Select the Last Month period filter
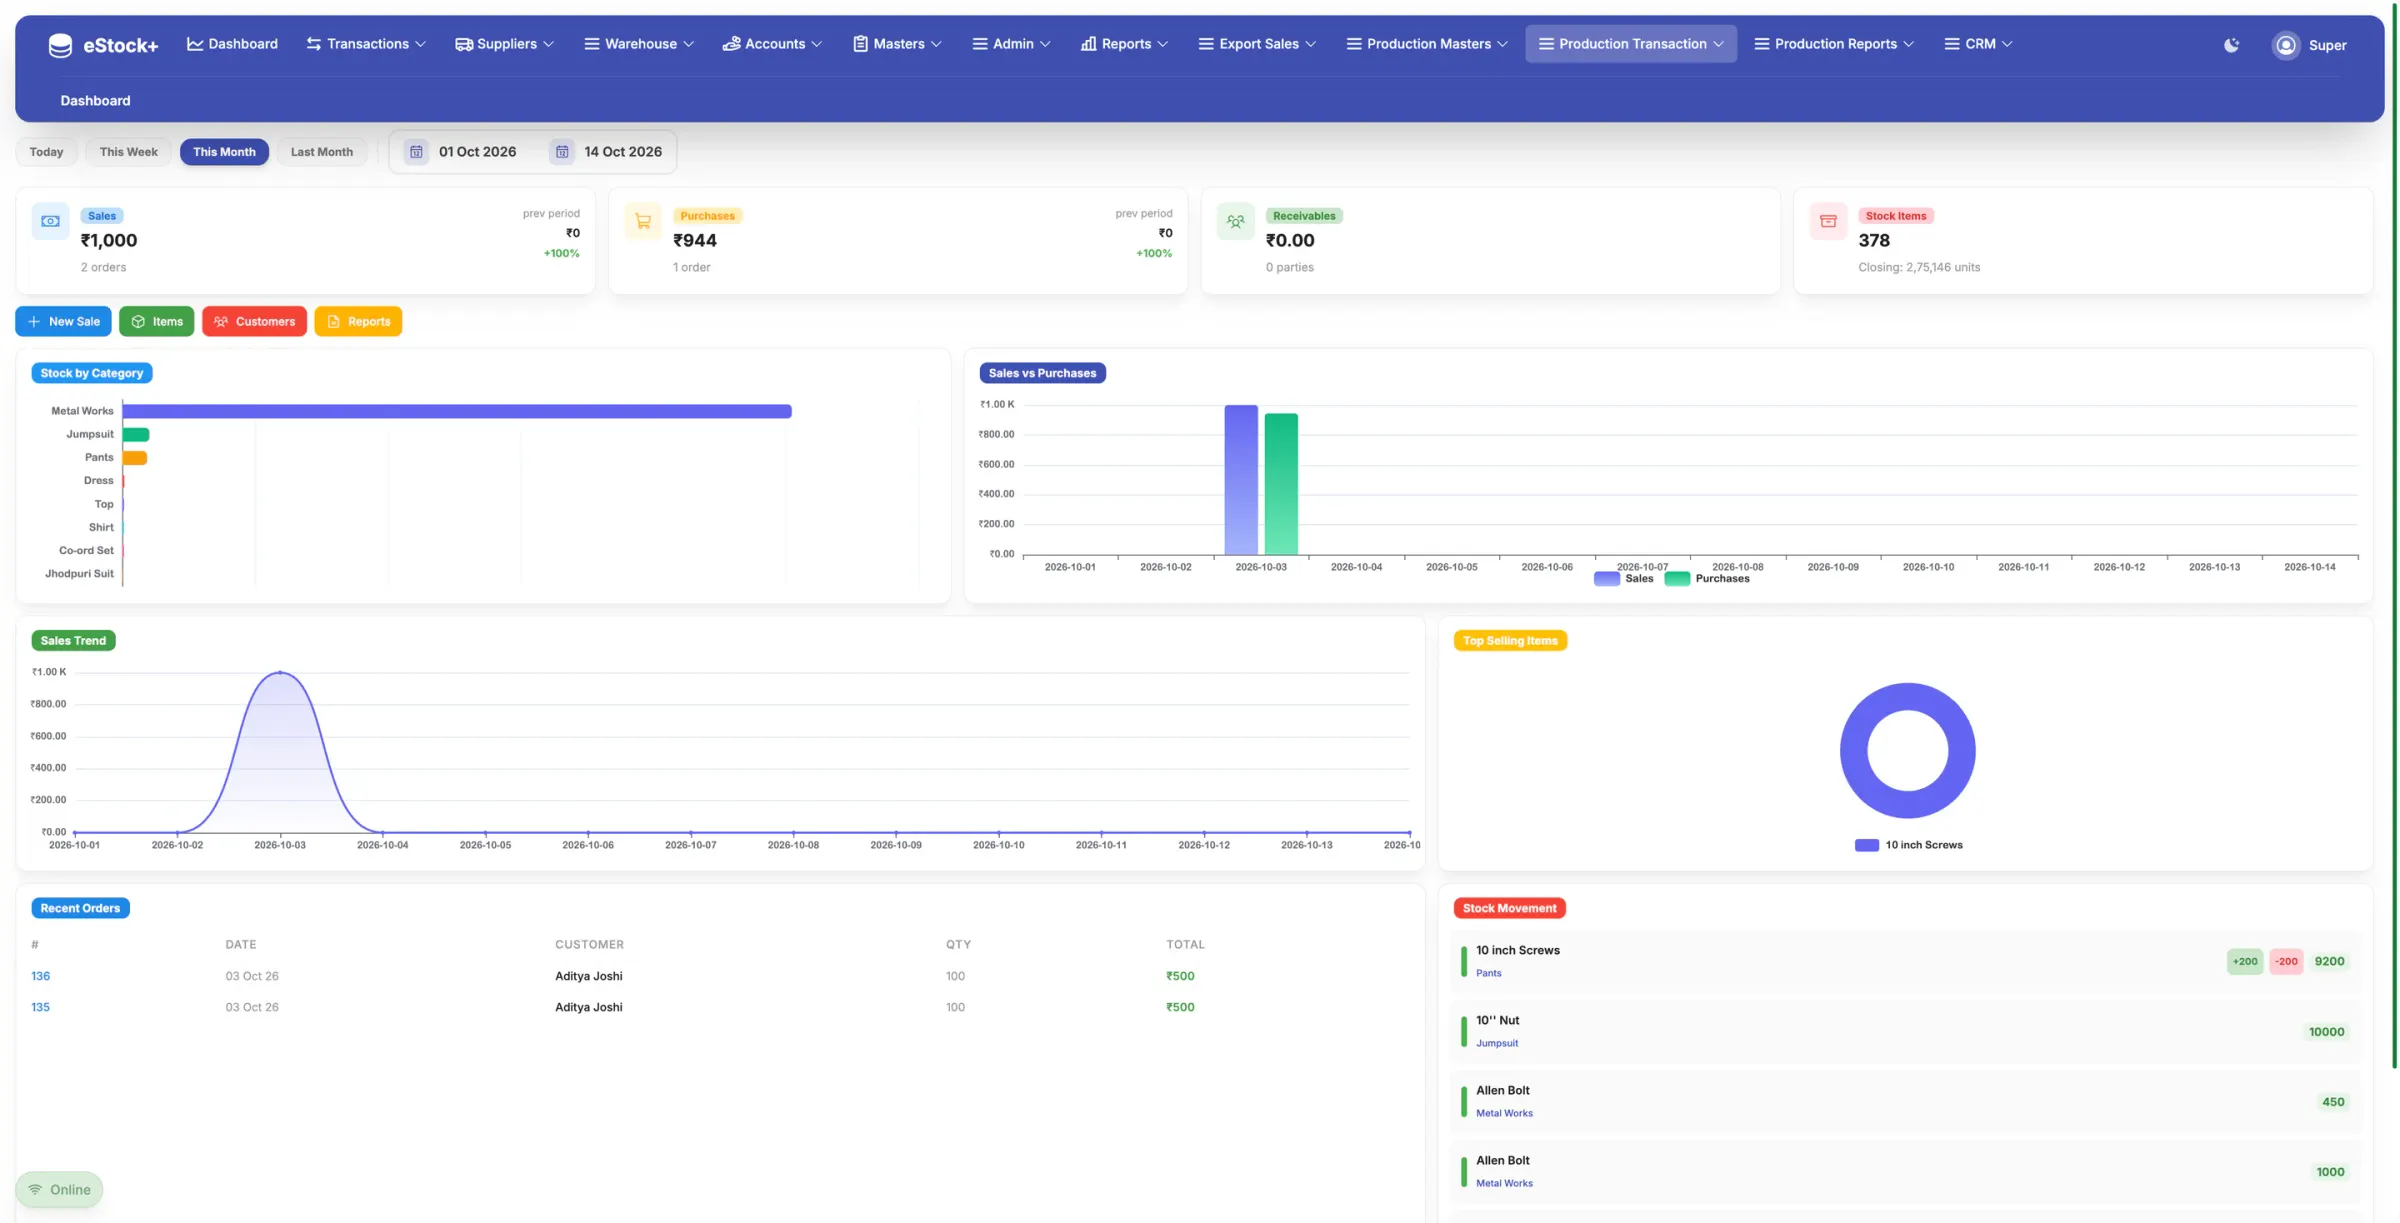Viewport: 2400px width, 1223px height. click(x=321, y=152)
